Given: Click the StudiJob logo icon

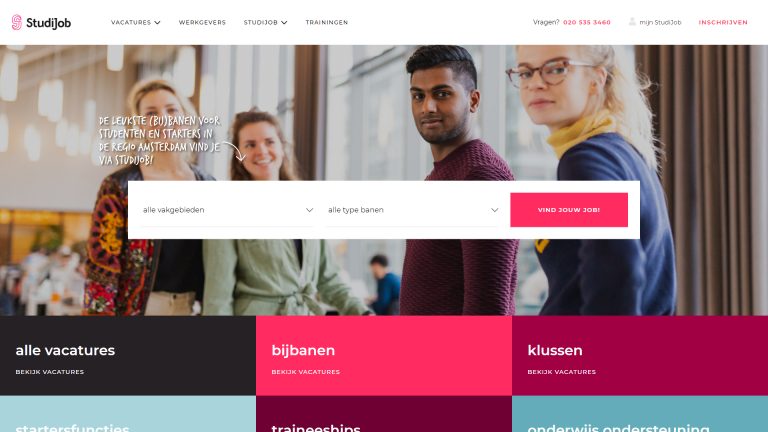Looking at the screenshot, I should 17,22.
